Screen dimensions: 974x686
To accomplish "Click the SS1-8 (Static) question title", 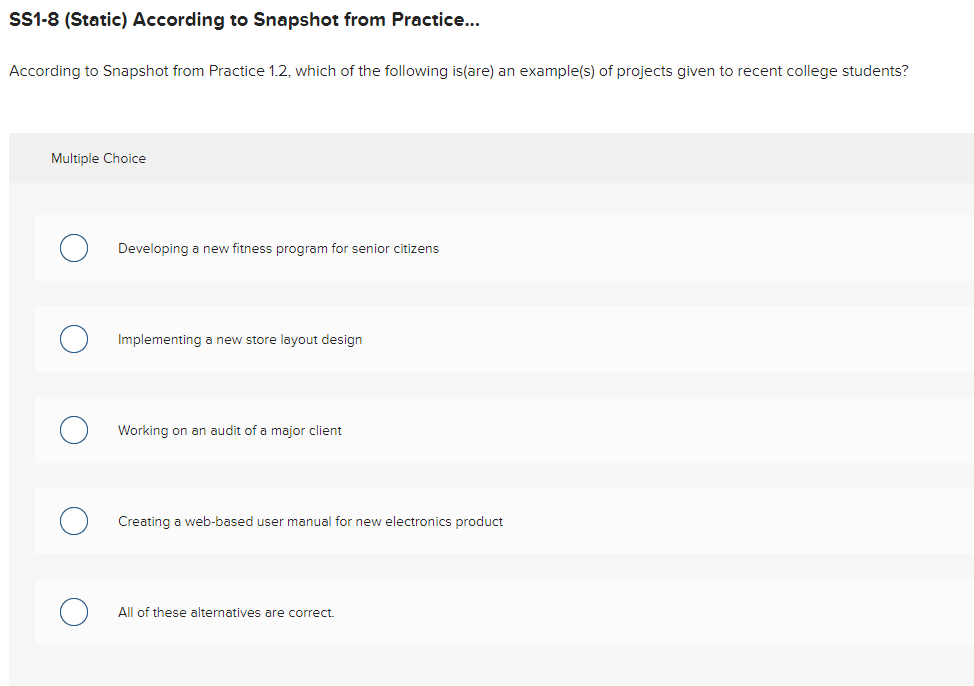I will click(x=243, y=19).
